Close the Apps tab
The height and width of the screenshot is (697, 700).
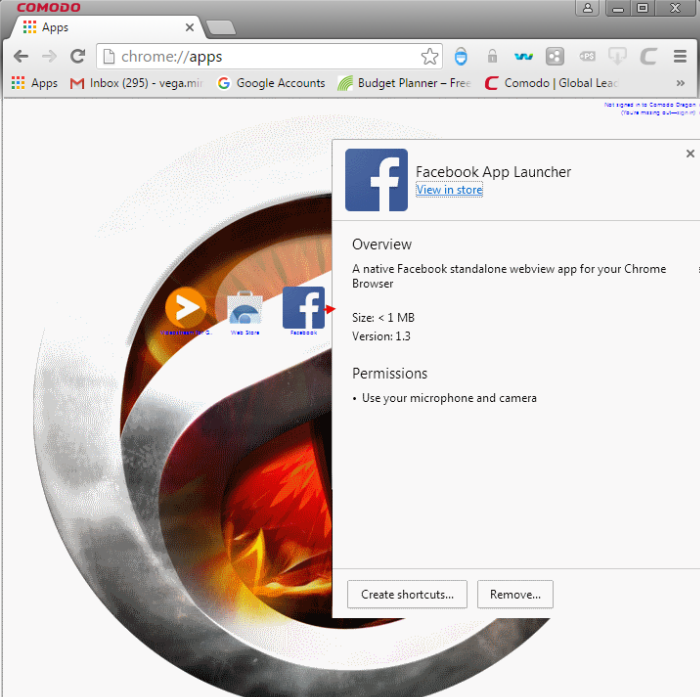[189, 28]
